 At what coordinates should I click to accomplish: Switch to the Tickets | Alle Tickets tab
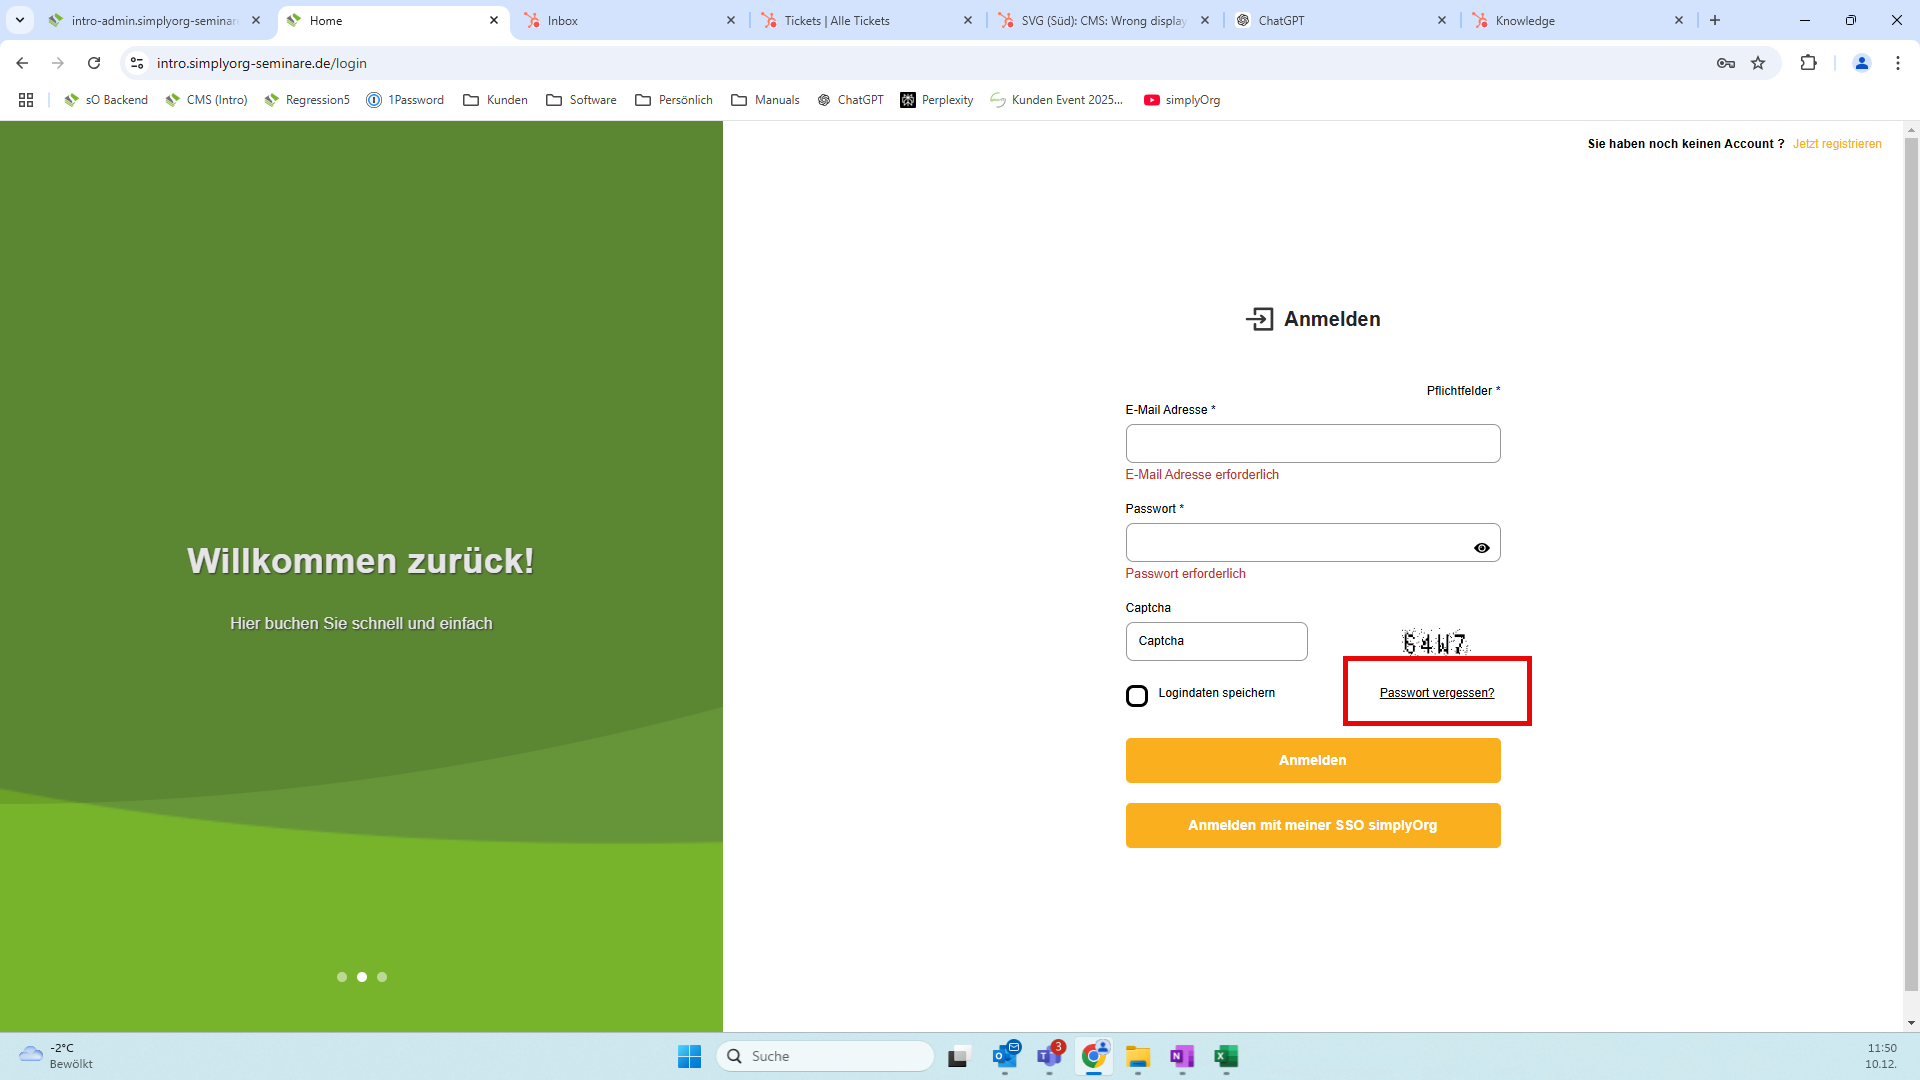point(837,20)
